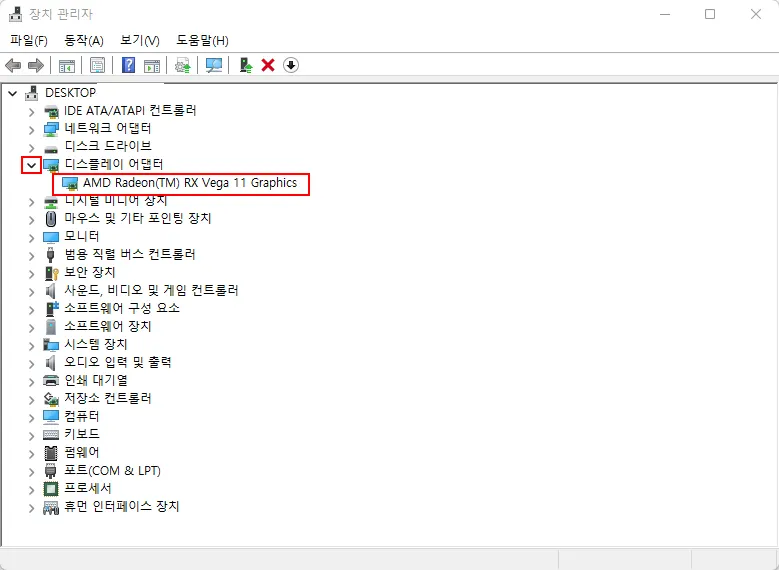Open the 파일(F) menu
Screen dimensions: 779x570
click(x=29, y=40)
